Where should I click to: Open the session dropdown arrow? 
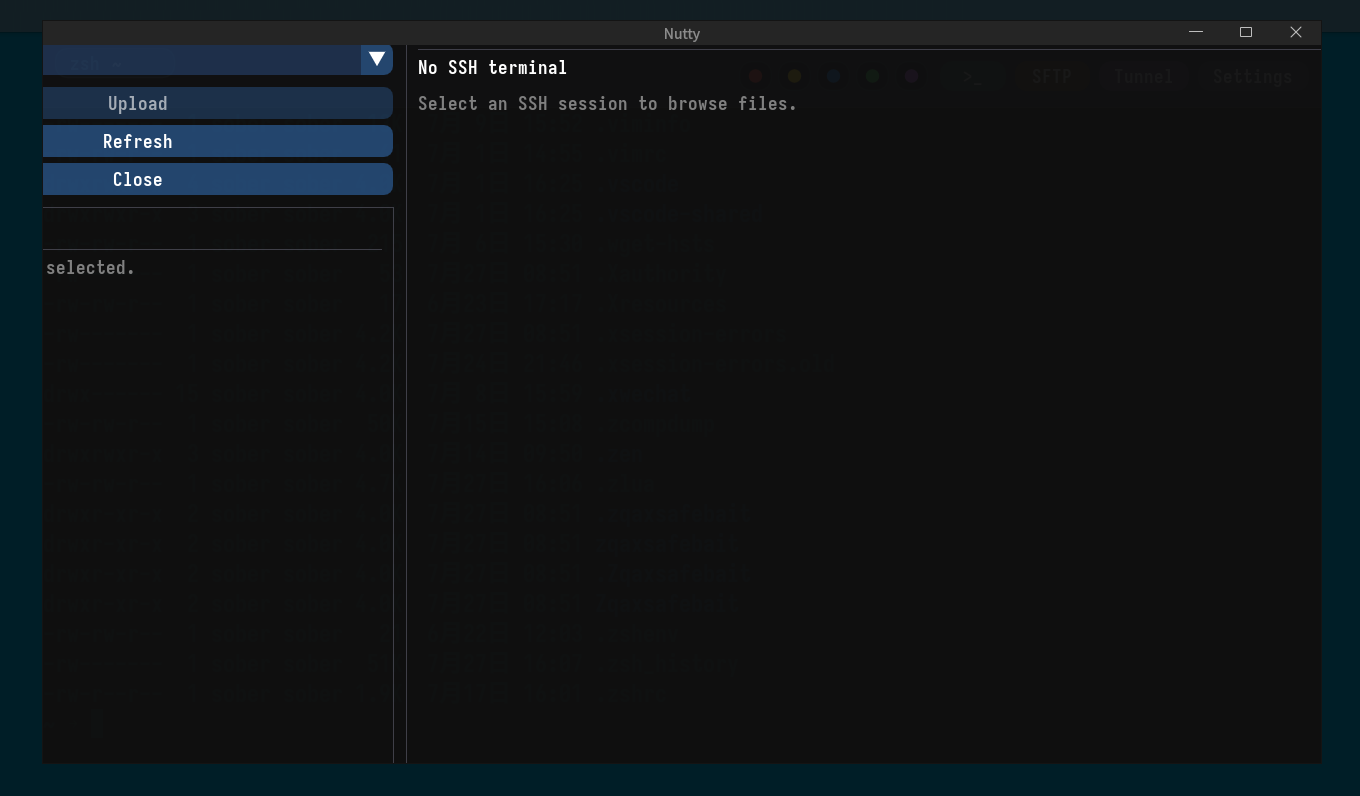[x=377, y=60]
